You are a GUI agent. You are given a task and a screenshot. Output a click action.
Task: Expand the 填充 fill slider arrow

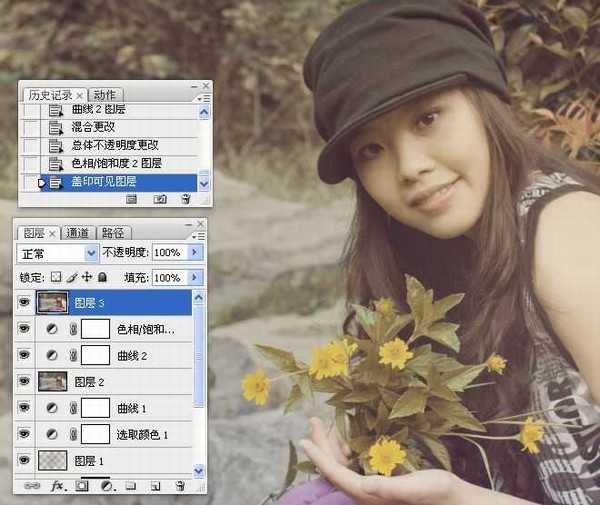[195, 277]
